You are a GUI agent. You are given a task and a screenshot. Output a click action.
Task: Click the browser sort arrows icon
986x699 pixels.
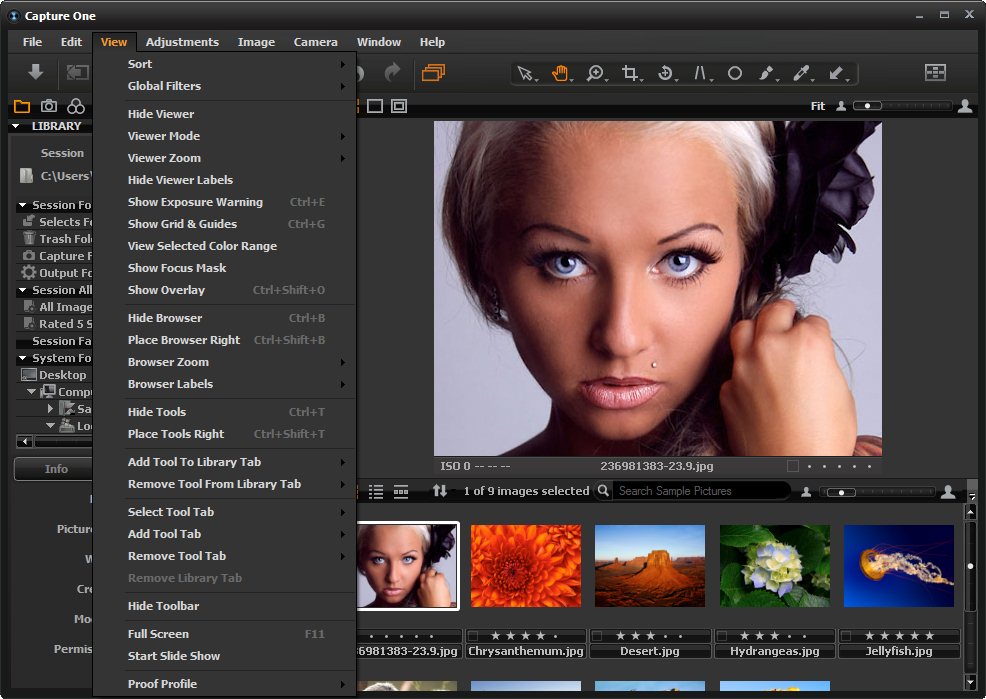coord(440,491)
